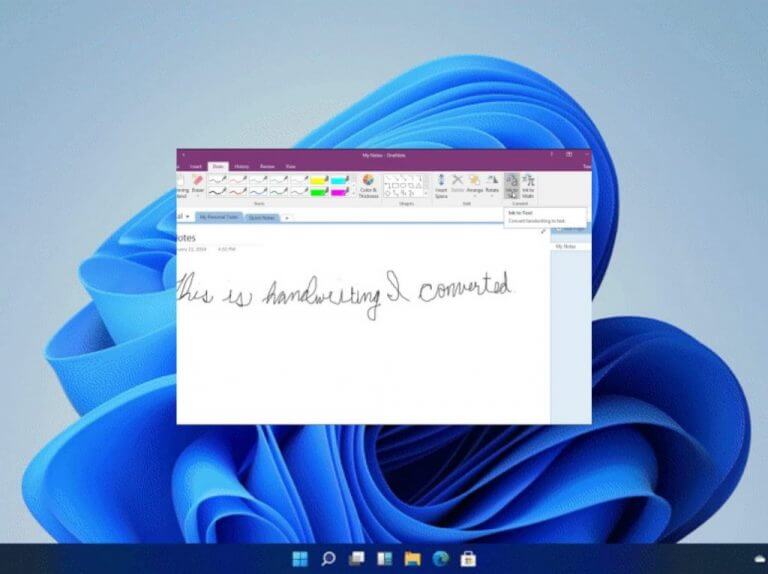Click the handwritten ink sentence on page
Viewport: 768px width, 574px height.
point(344,295)
